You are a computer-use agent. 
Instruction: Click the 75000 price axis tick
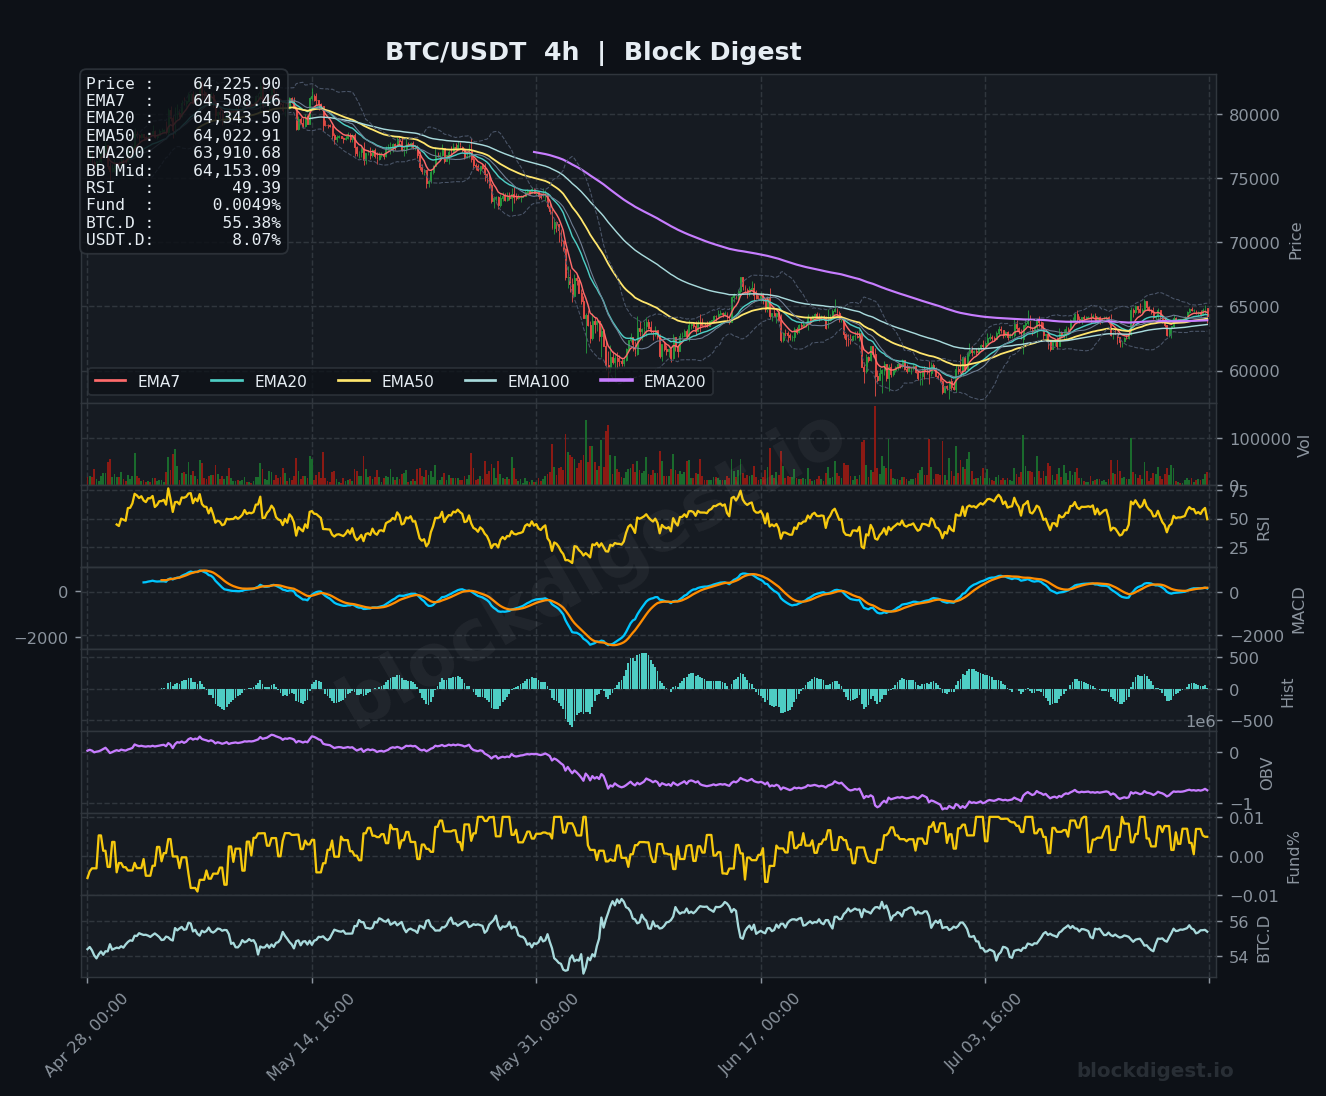pos(1252,179)
